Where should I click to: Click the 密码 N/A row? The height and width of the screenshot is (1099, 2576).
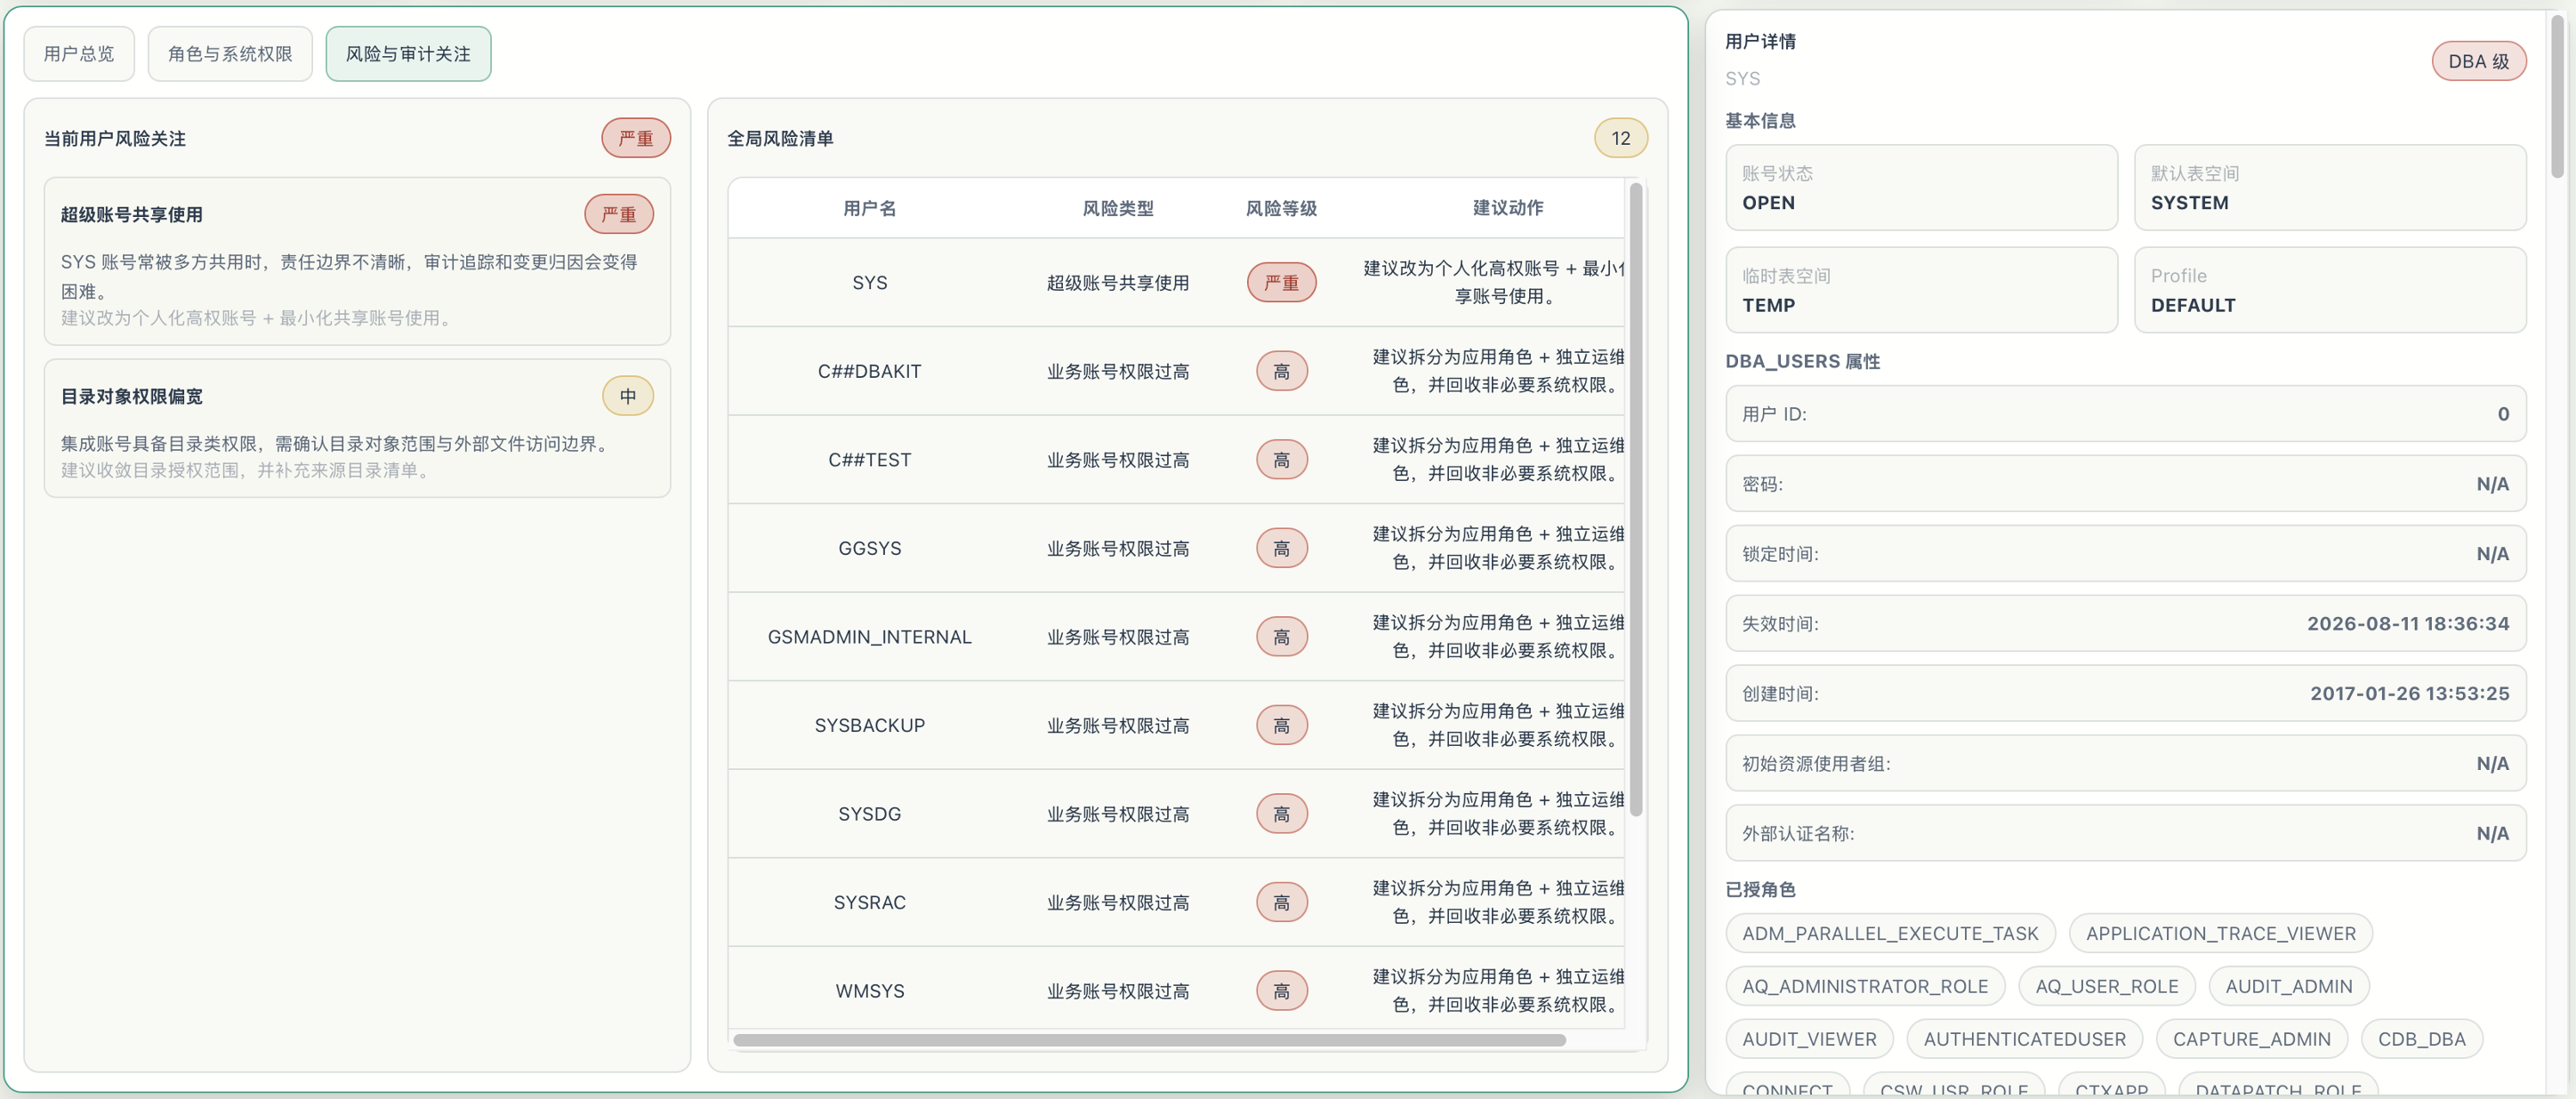[x=2125, y=484]
